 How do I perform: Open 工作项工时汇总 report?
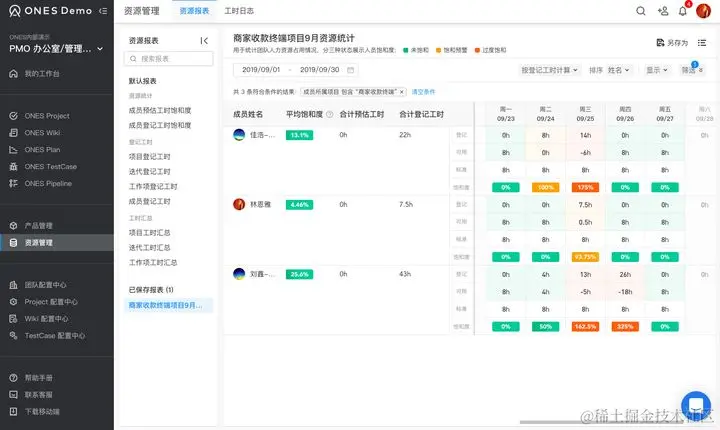pyautogui.click(x=153, y=263)
